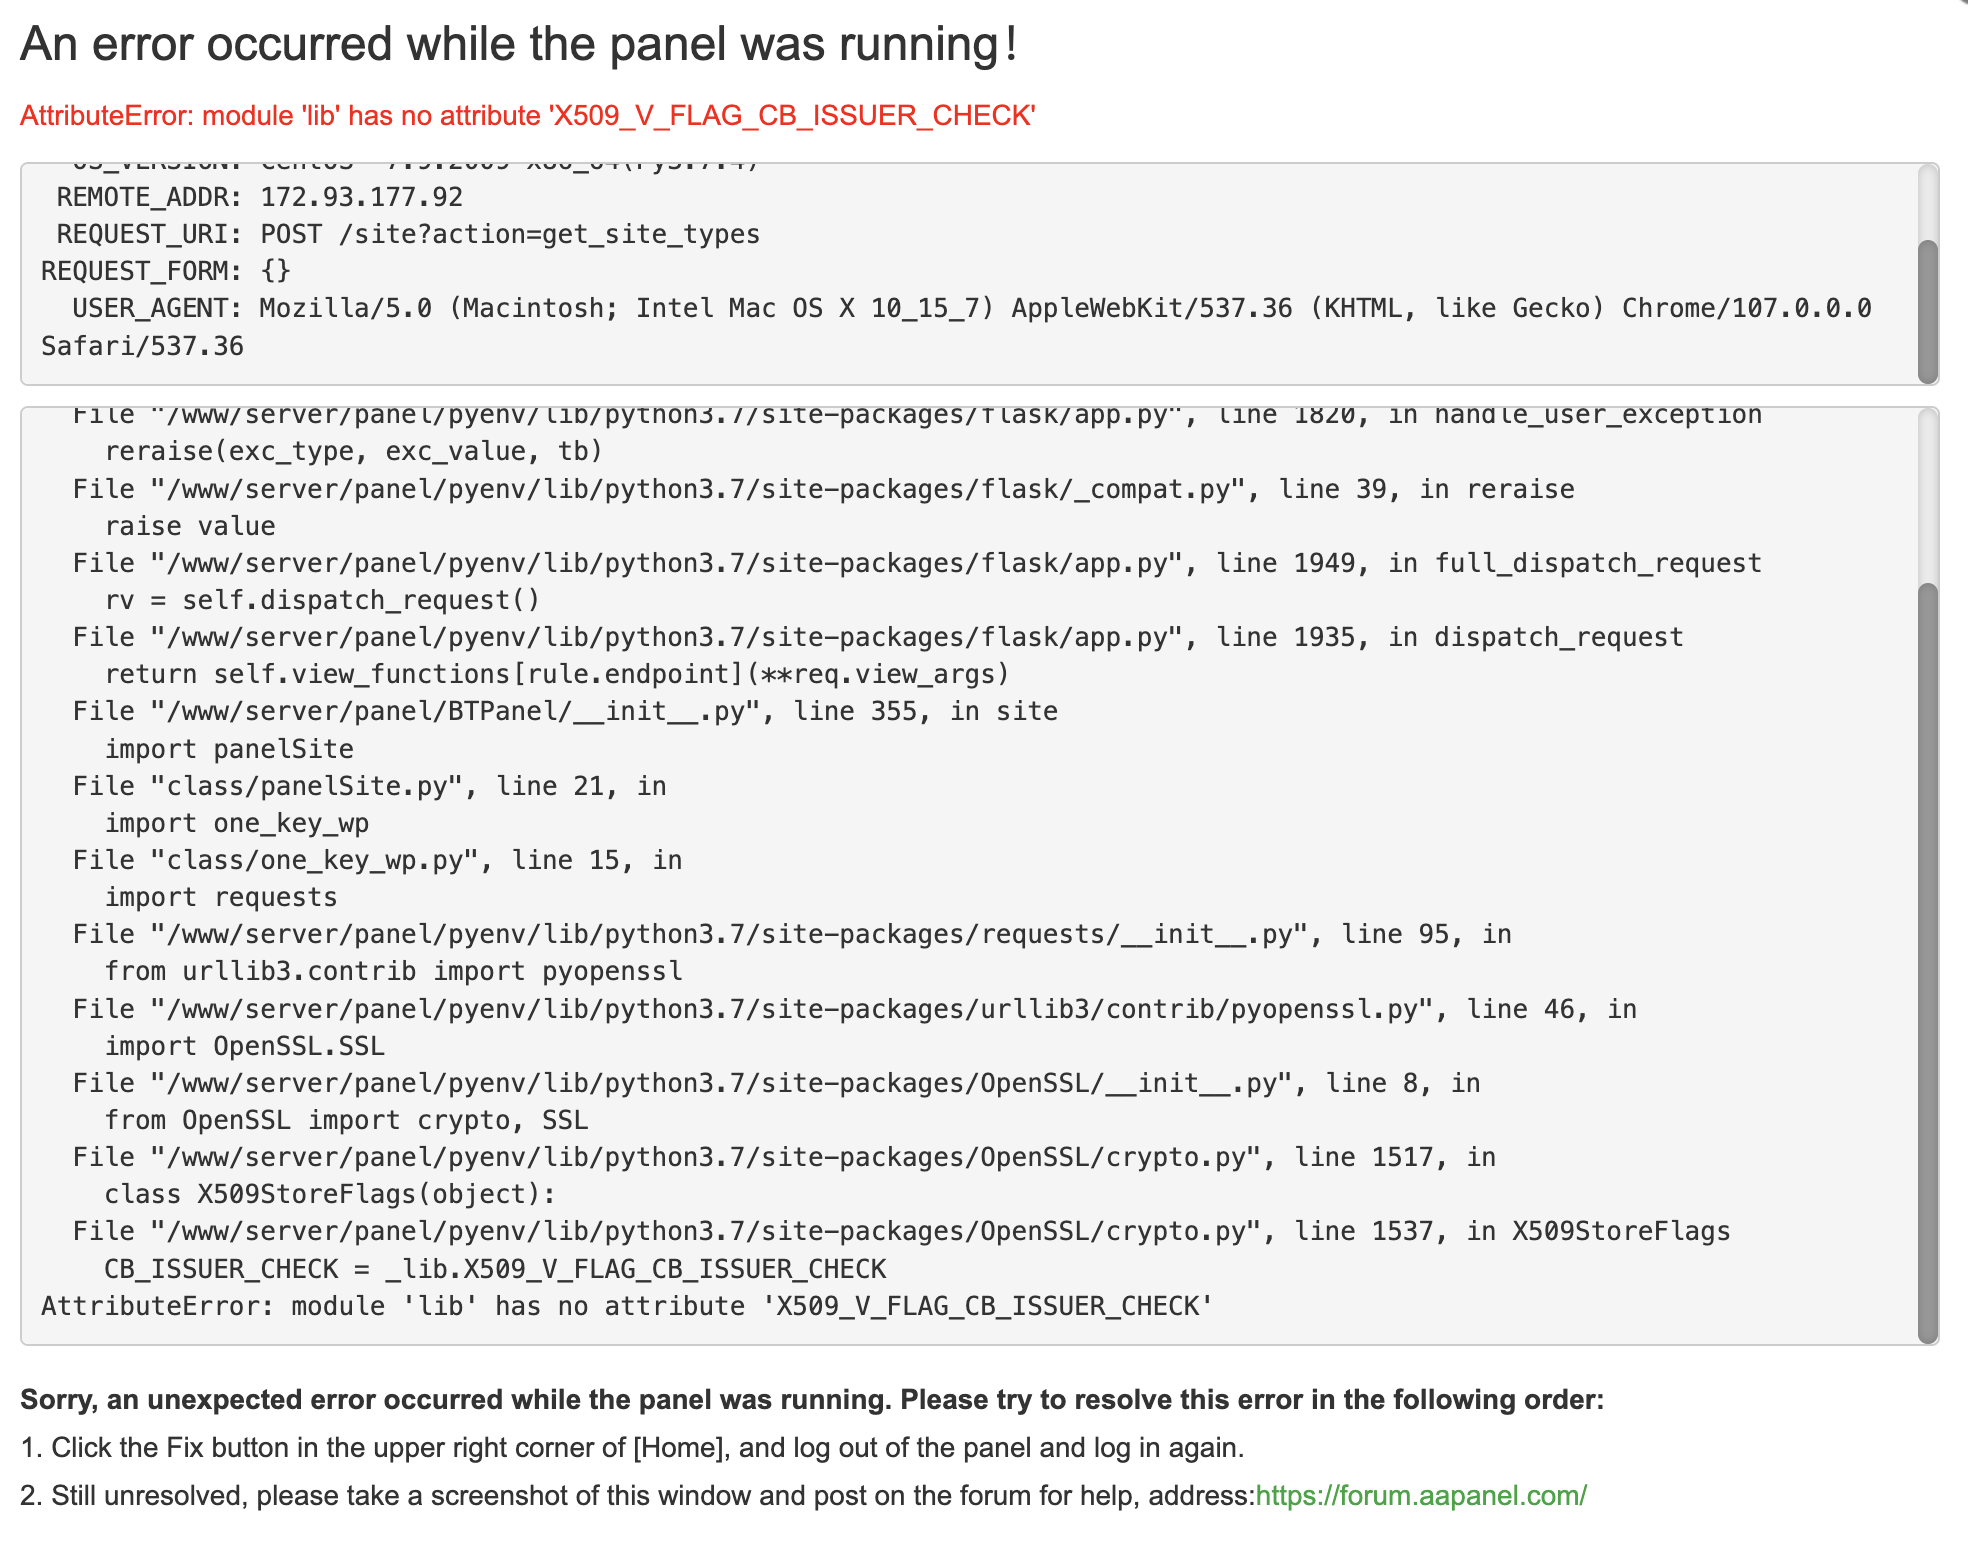This screenshot has height=1542, width=1968.
Task: Click the request info scrollbar track above the thumb
Action: [x=1927, y=200]
